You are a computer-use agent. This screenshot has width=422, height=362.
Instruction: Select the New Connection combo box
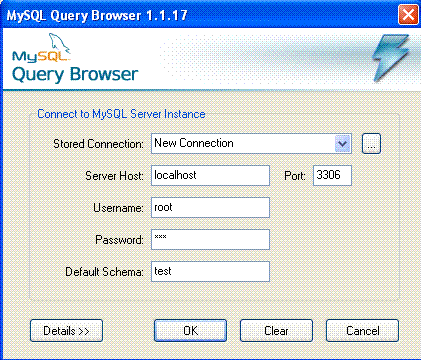[251, 144]
